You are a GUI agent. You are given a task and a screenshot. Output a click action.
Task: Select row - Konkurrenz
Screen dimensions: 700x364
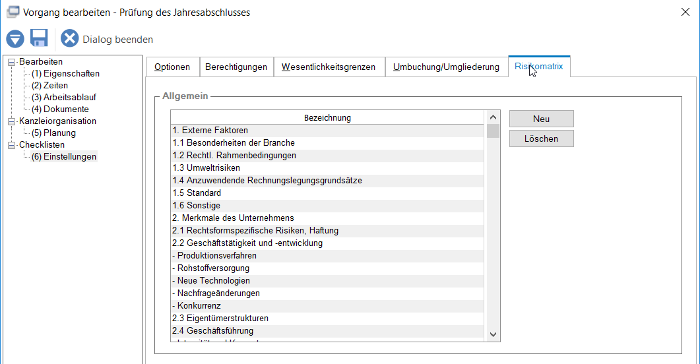click(327, 306)
